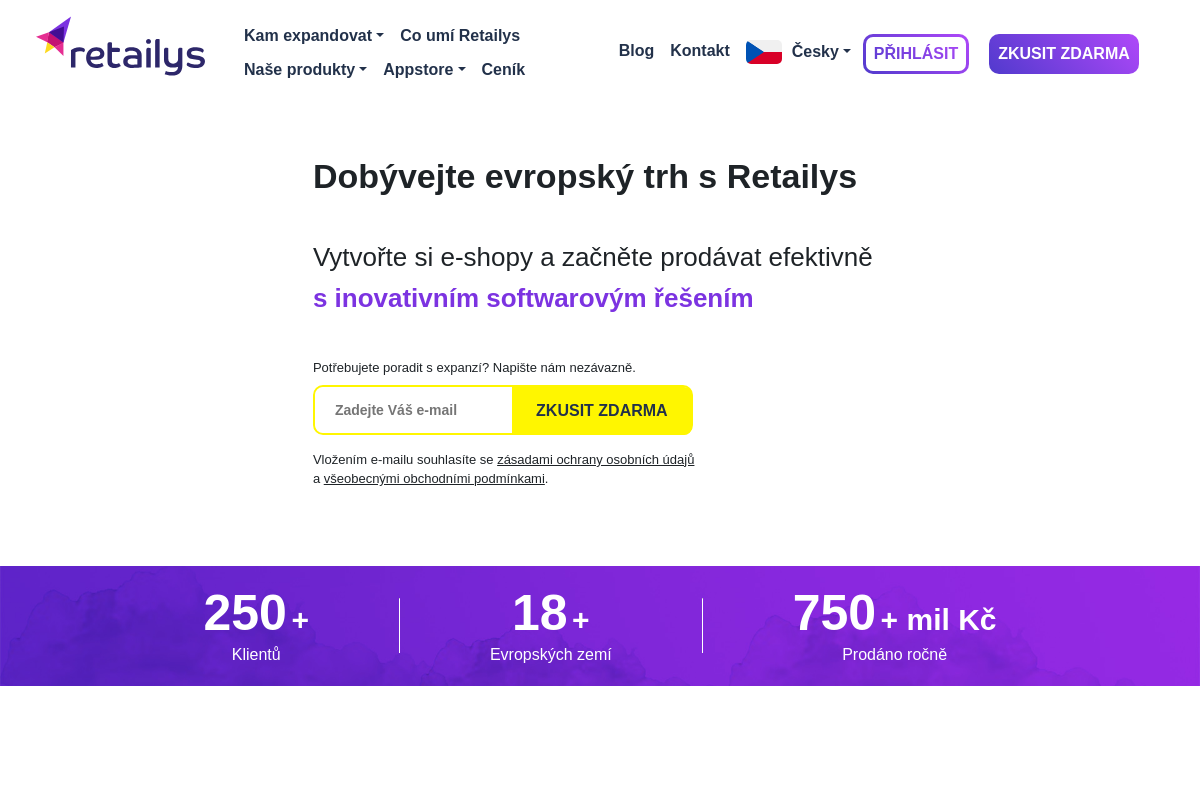Screen dimensions: 1200x800
Task: Open the Ceník page
Action: (x=503, y=69)
